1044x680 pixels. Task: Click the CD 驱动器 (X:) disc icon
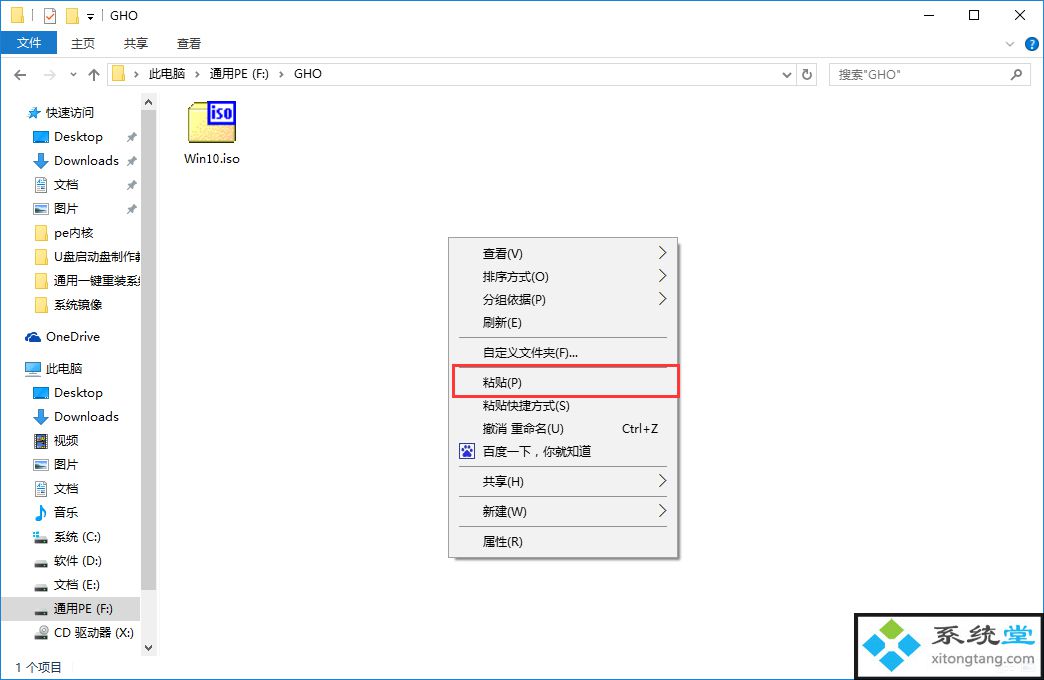click(x=41, y=633)
